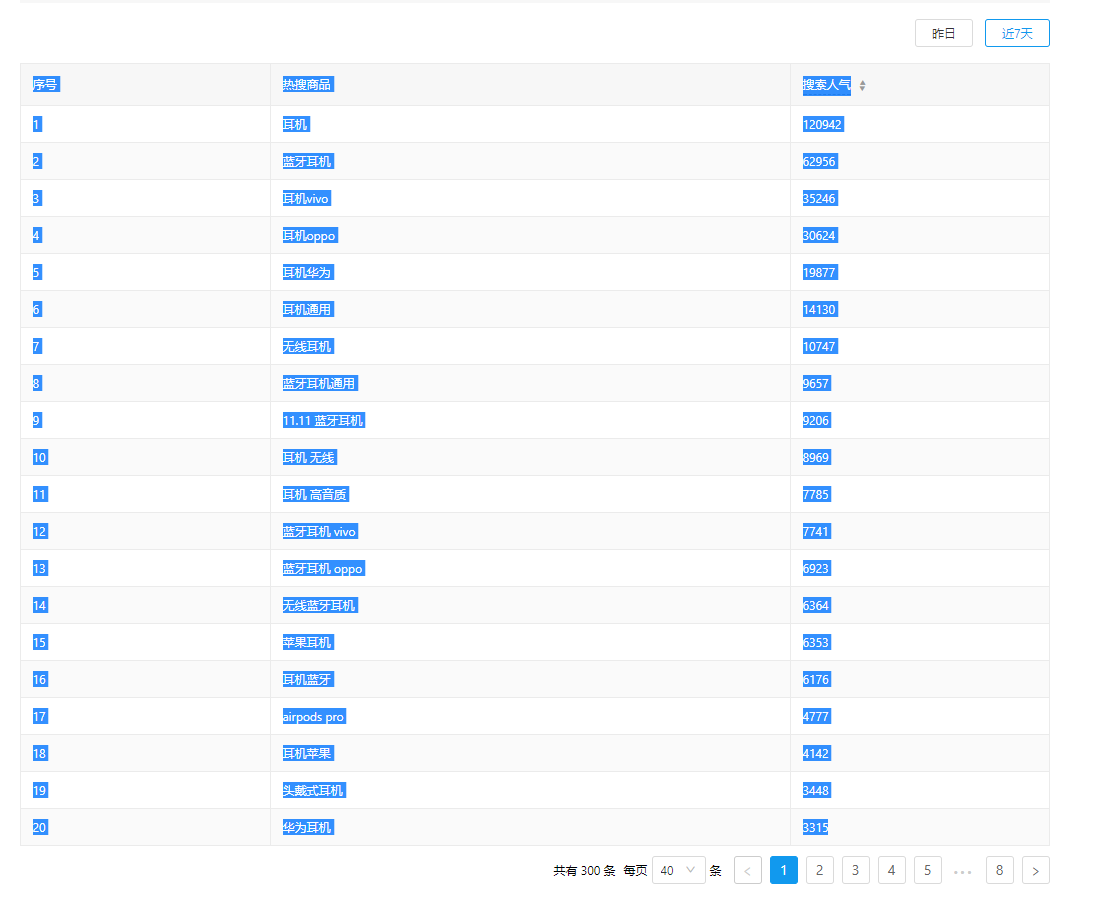The height and width of the screenshot is (902, 1096).
Task: Click the value 4142
Action: [x=816, y=754]
